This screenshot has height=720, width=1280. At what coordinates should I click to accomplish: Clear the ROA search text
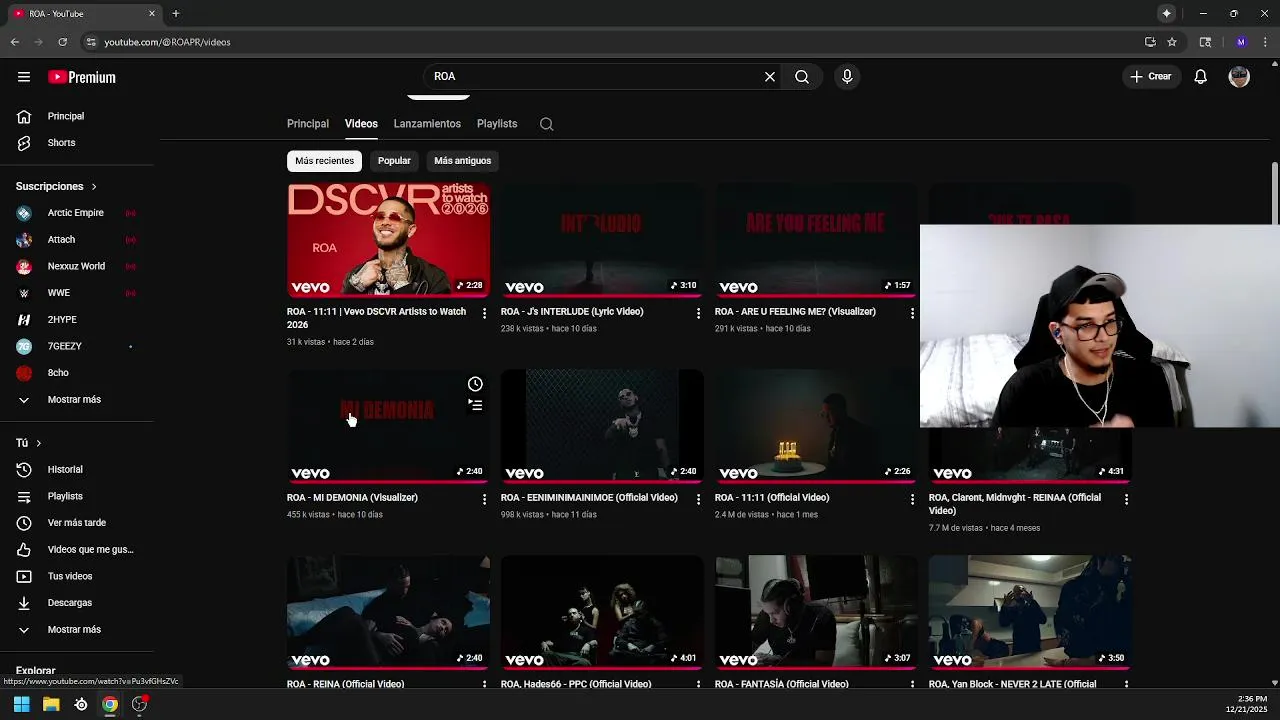pos(770,76)
